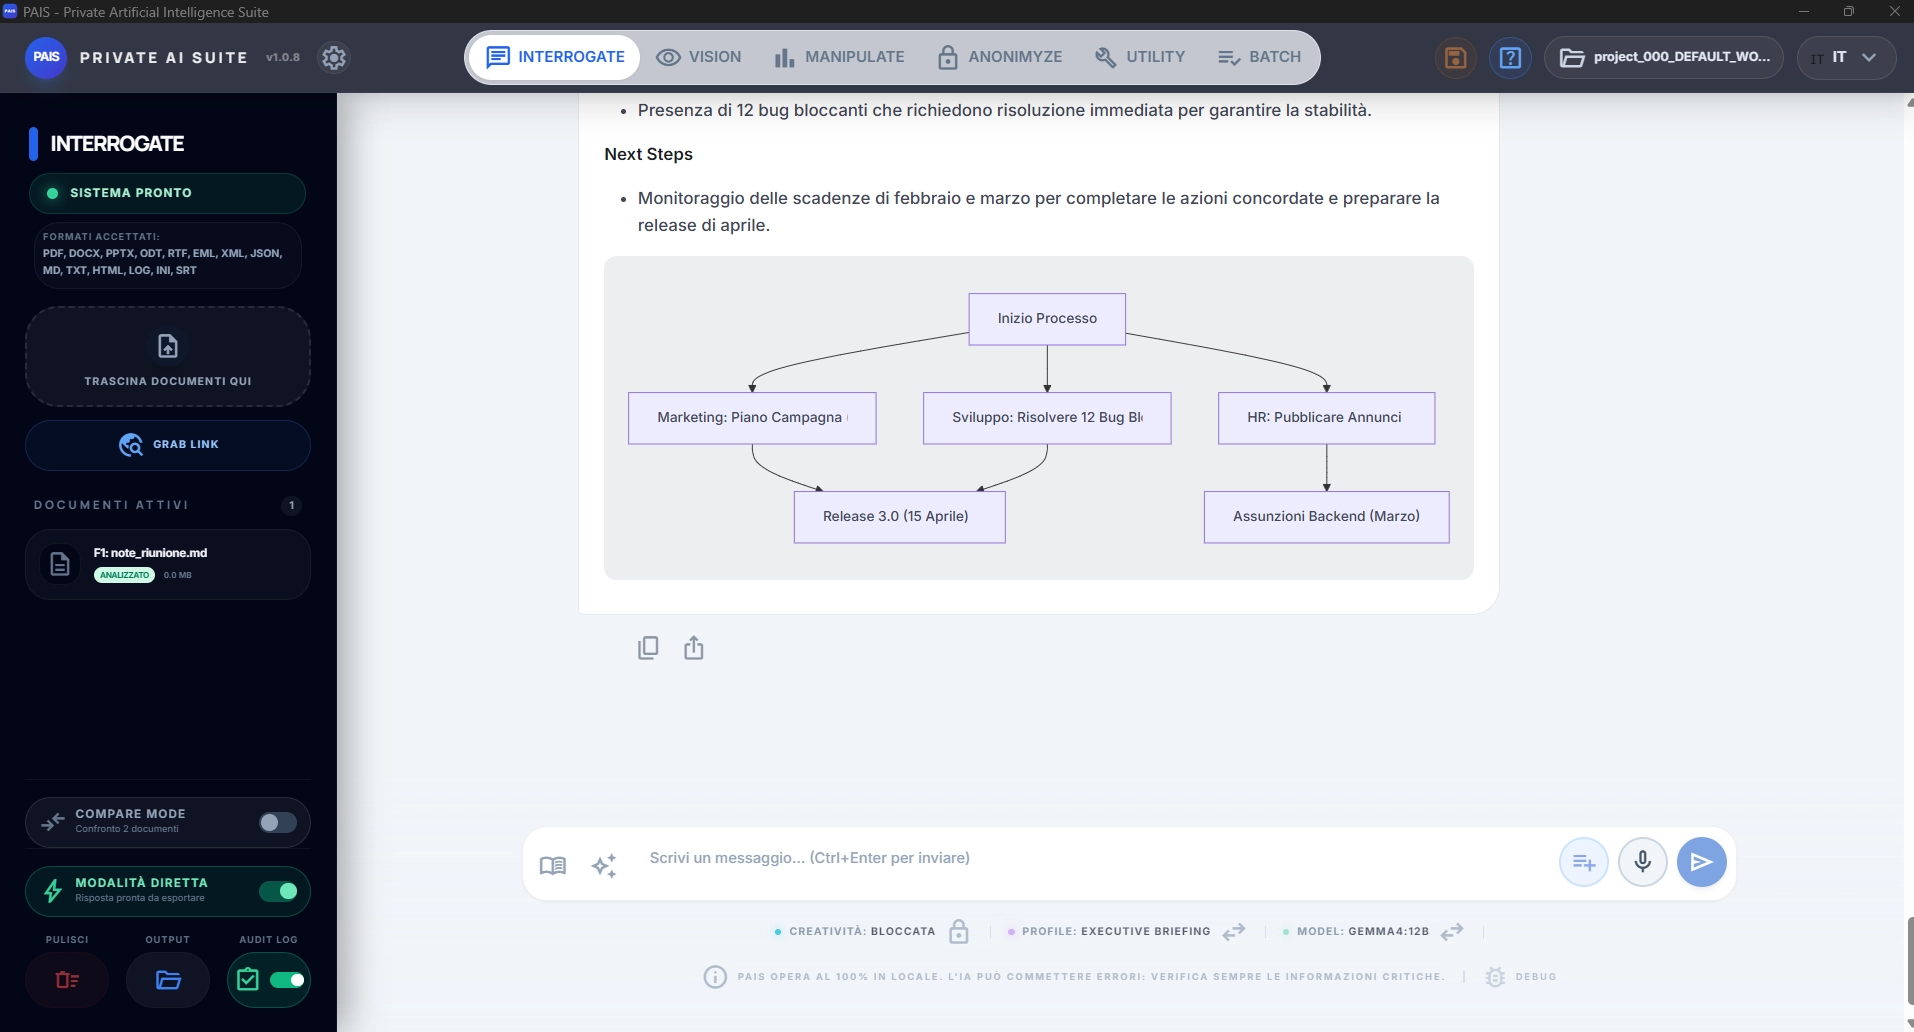Select document F1: note_riunione.md
The height and width of the screenshot is (1032, 1914).
[168, 564]
